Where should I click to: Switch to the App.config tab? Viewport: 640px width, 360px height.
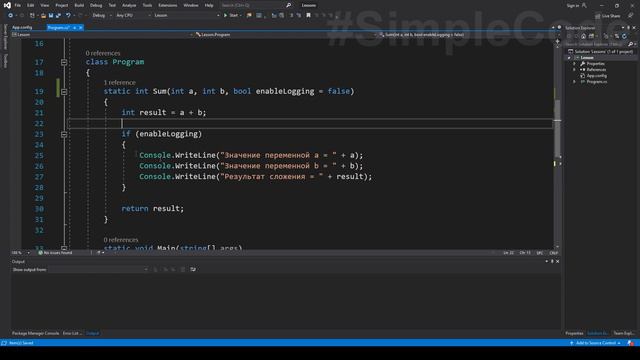(22, 27)
